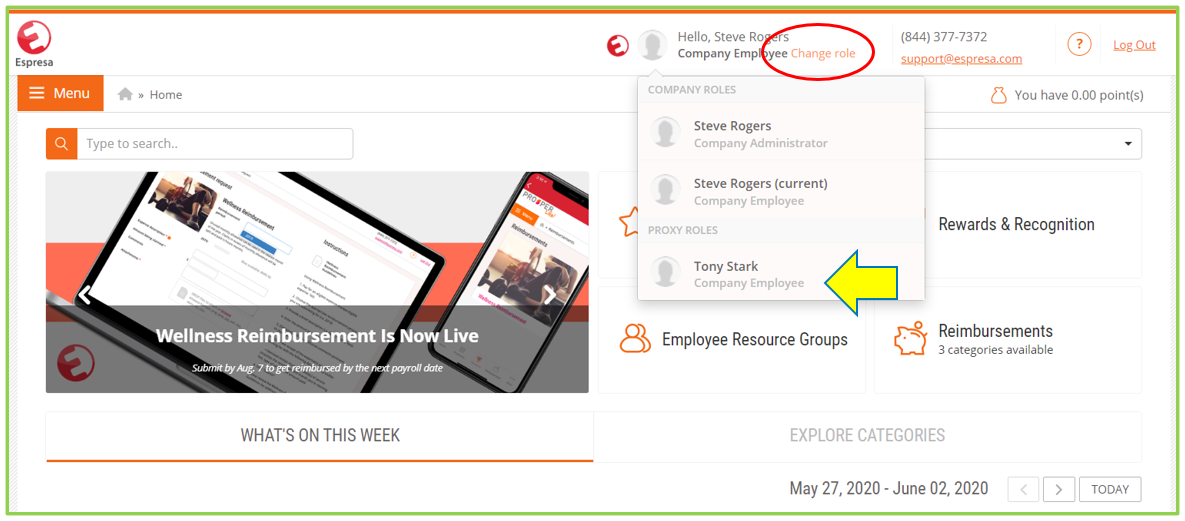Click the Espresa logo in header
Viewport: 1185px width, 521px height.
pyautogui.click(x=34, y=44)
